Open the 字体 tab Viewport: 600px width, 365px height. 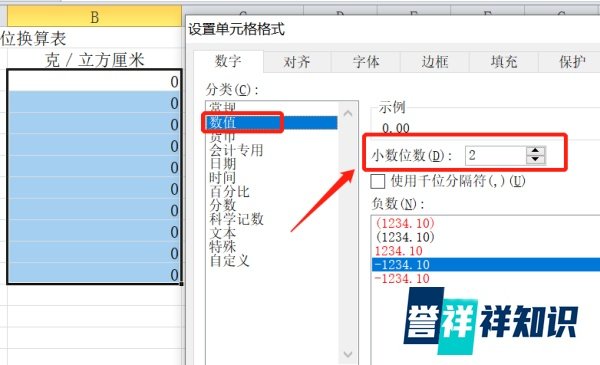pyautogui.click(x=366, y=62)
